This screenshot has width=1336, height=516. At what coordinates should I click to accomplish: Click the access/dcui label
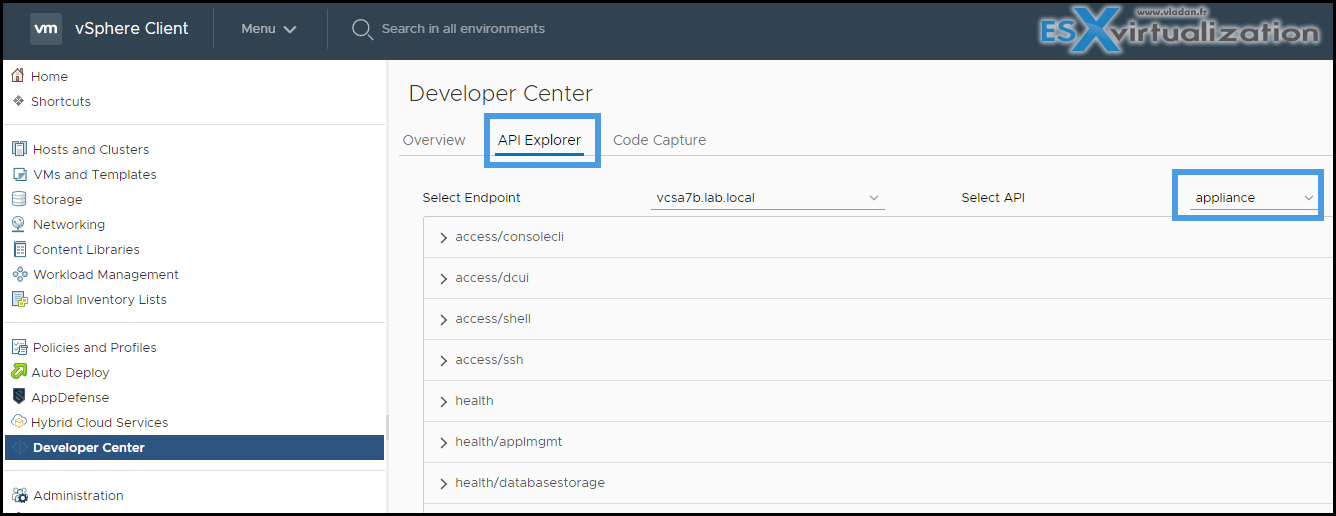[492, 278]
